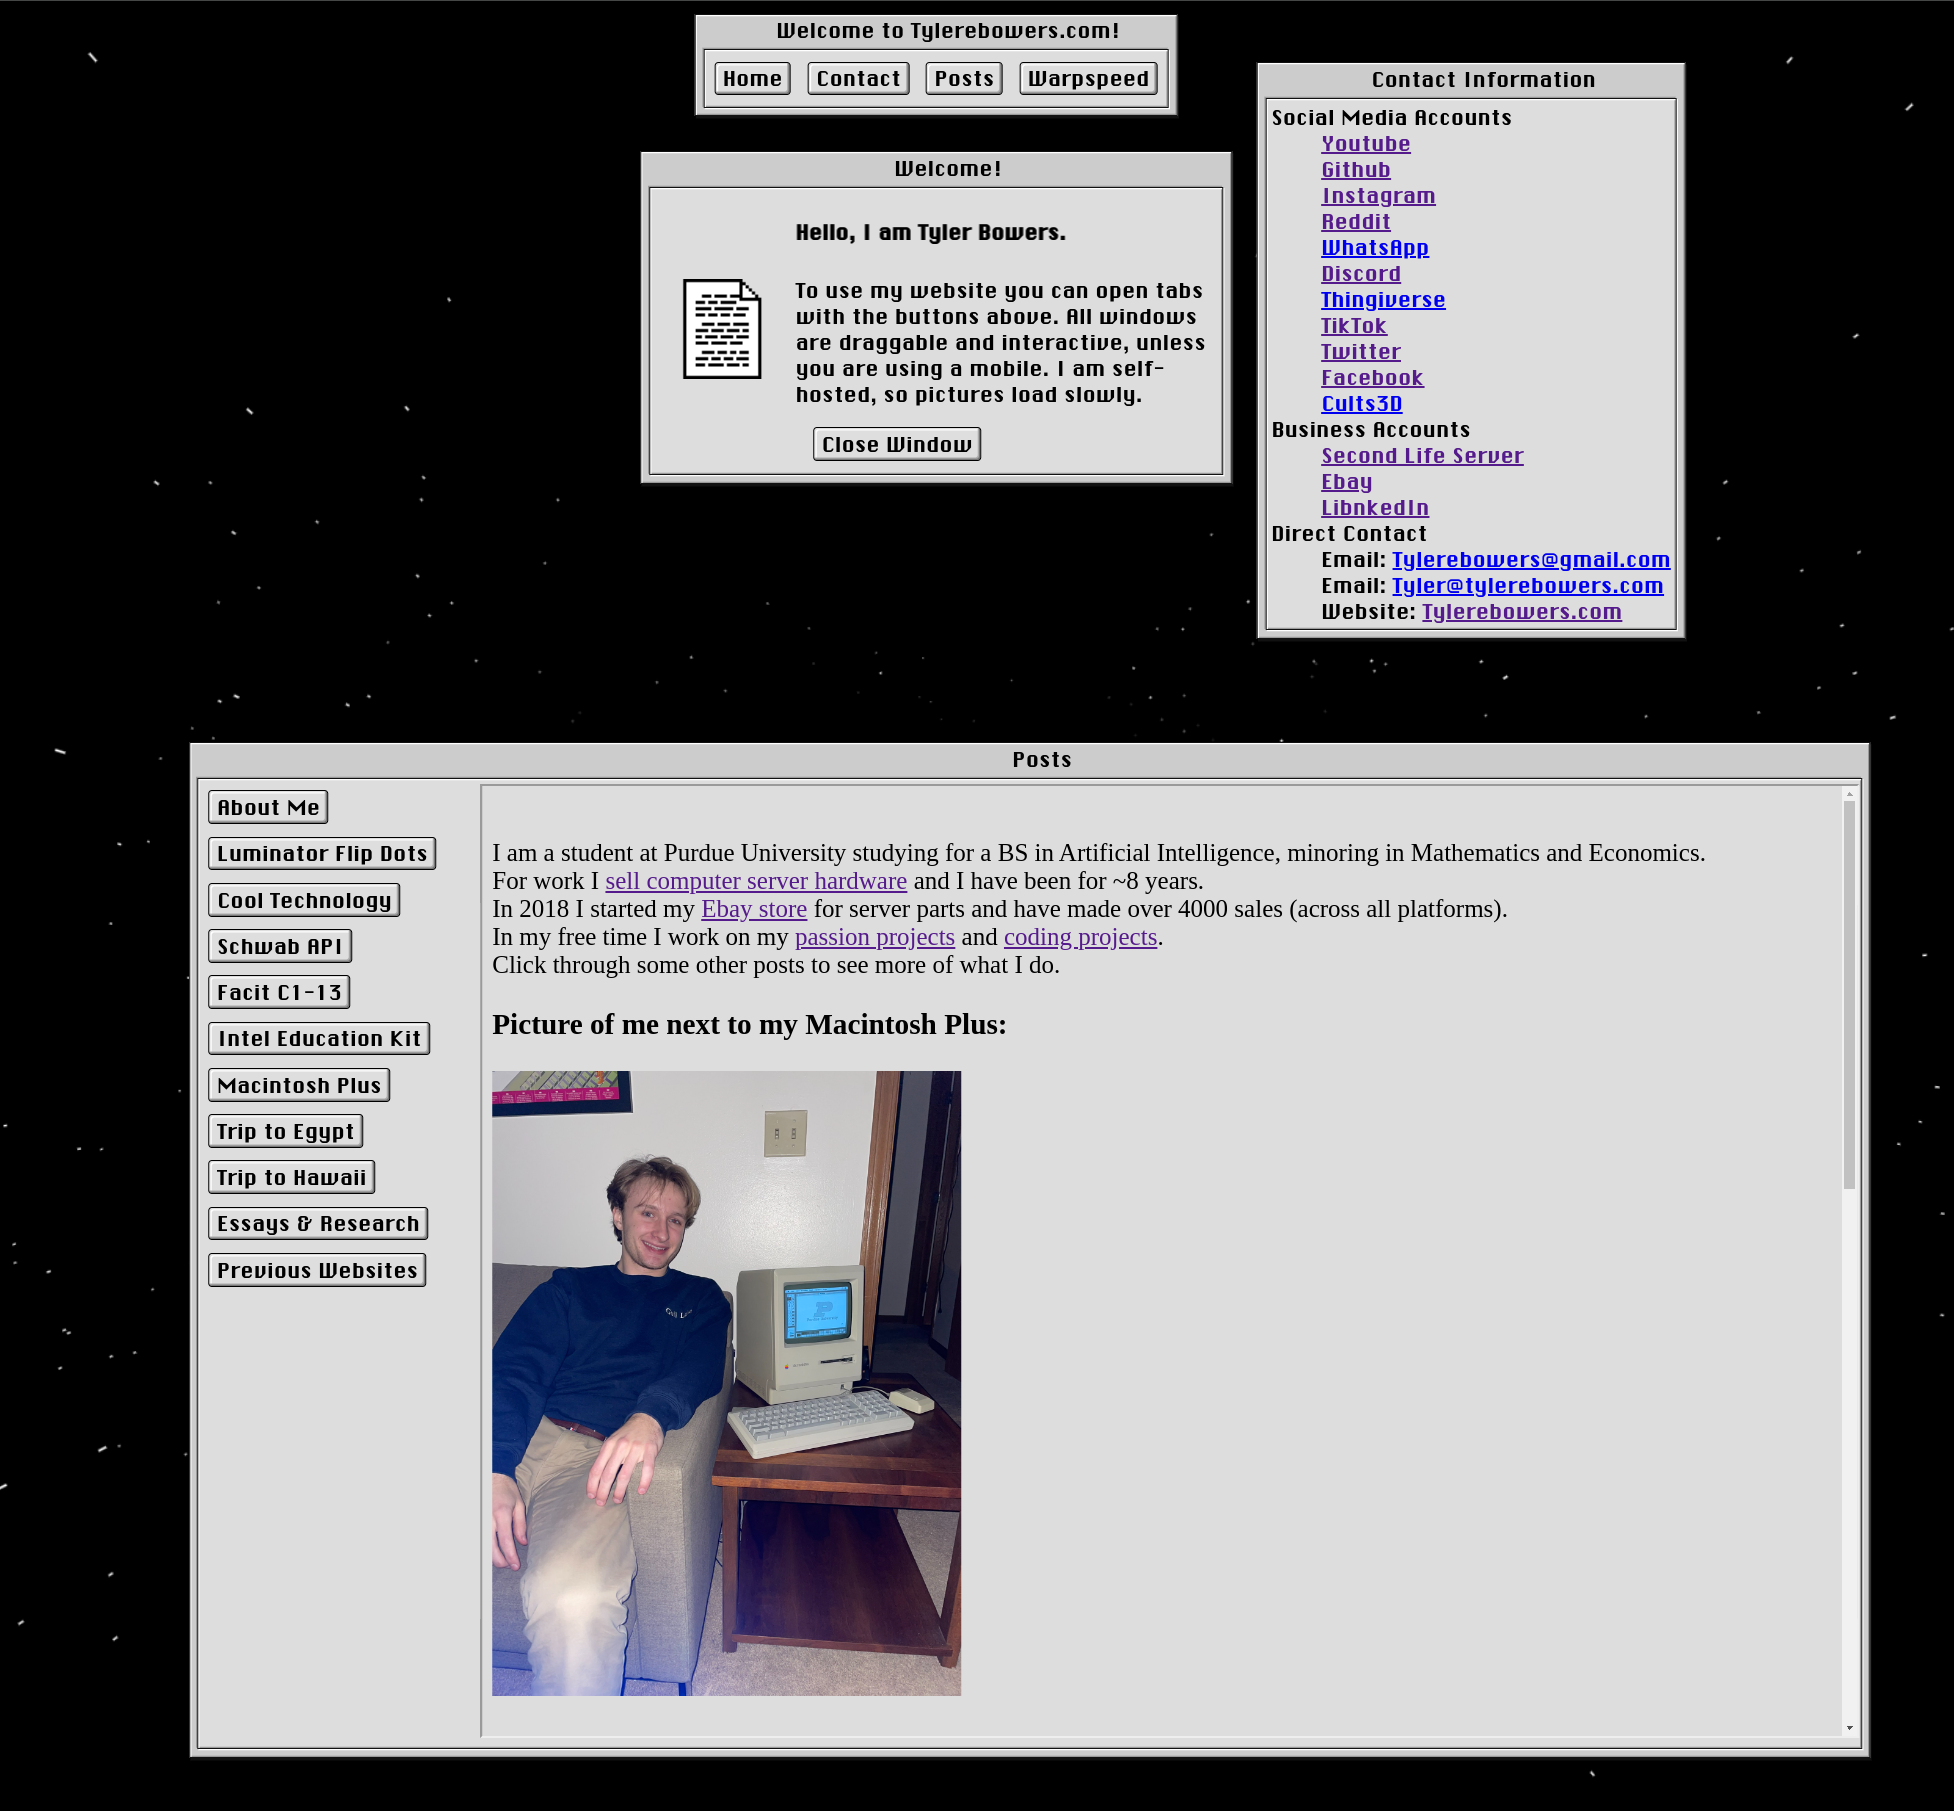Open the Previous Websites post
Image resolution: width=1954 pixels, height=1811 pixels.
(x=318, y=1268)
